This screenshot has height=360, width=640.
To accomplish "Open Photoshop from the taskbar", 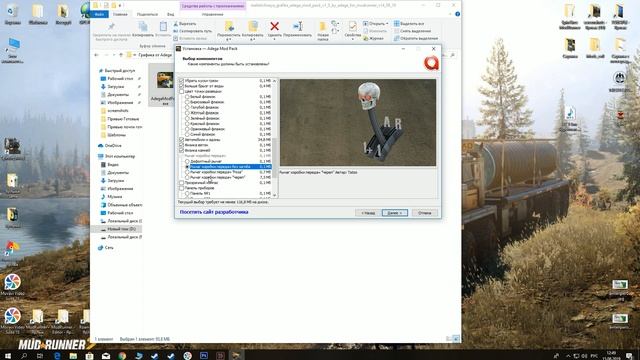I will click(204, 356).
